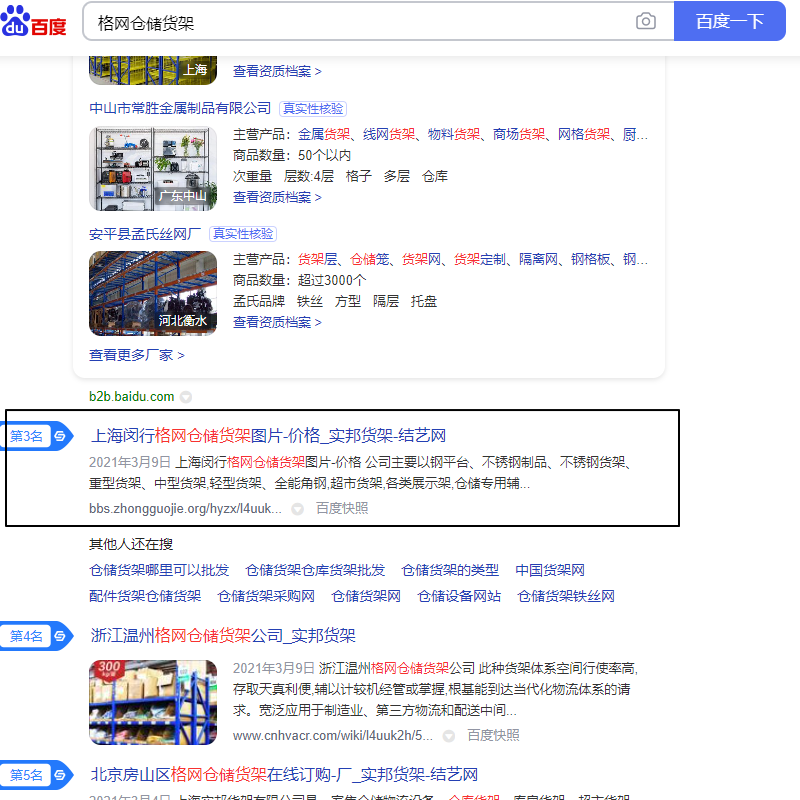
Task: Search 仓储货架采购网 suggestion
Action: pyautogui.click(x=266, y=596)
